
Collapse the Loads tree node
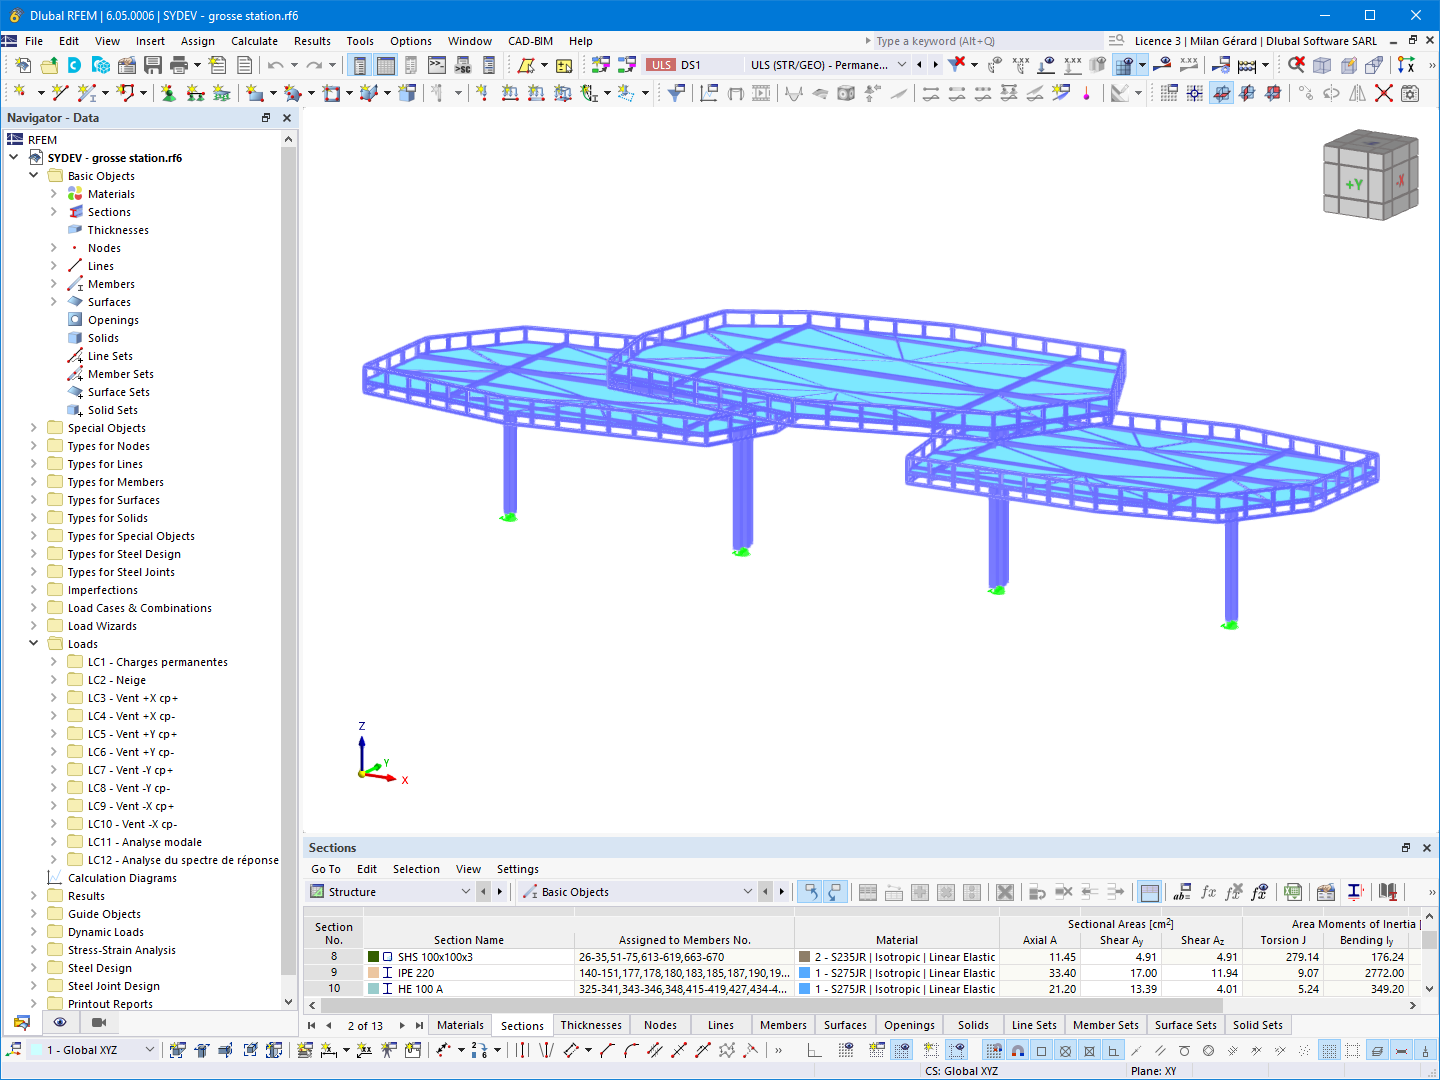pyautogui.click(x=33, y=643)
